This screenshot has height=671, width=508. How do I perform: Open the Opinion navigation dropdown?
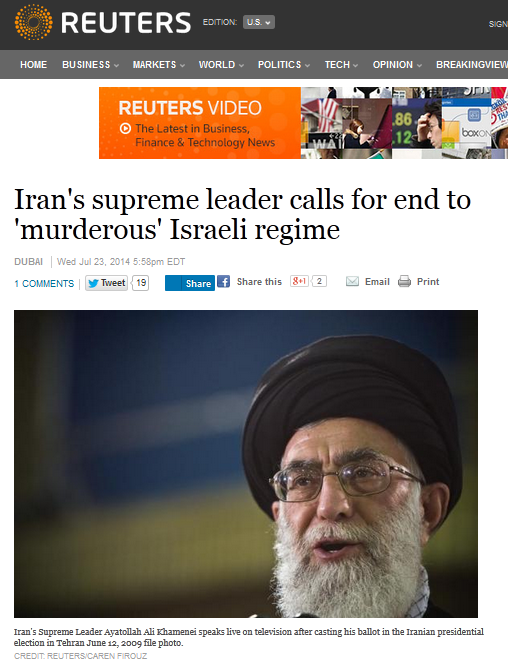[397, 65]
